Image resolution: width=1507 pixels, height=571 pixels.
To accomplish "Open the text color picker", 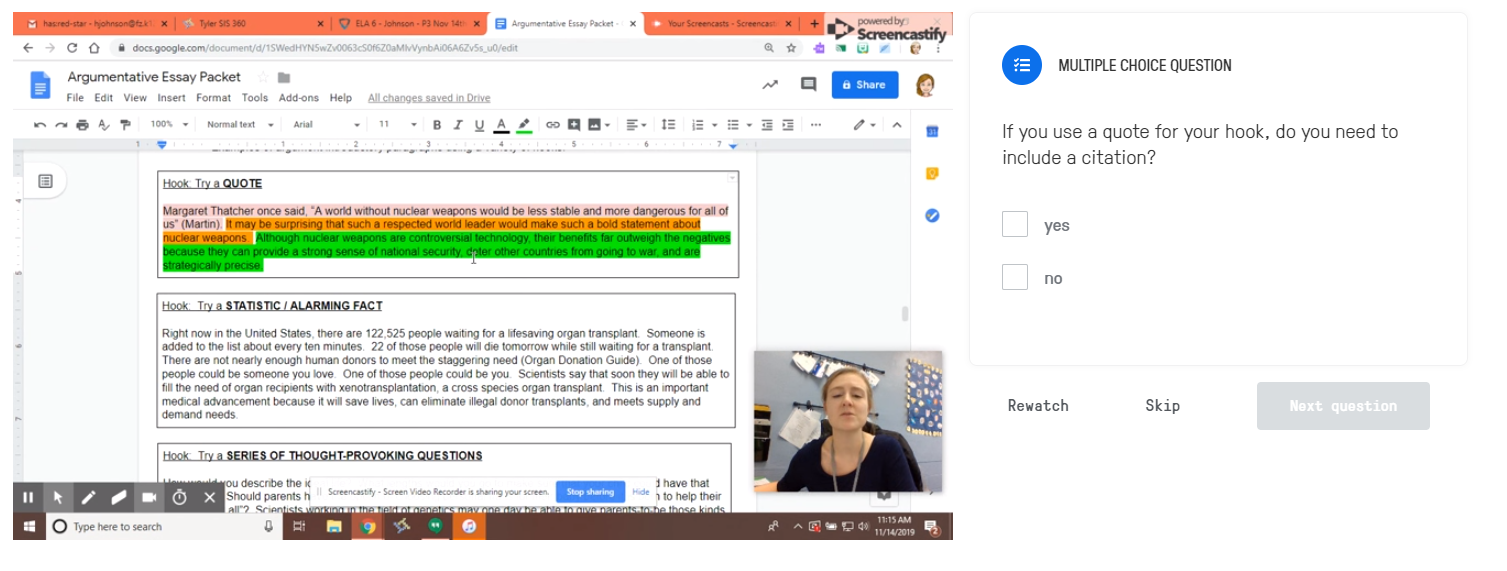I will 501,125.
